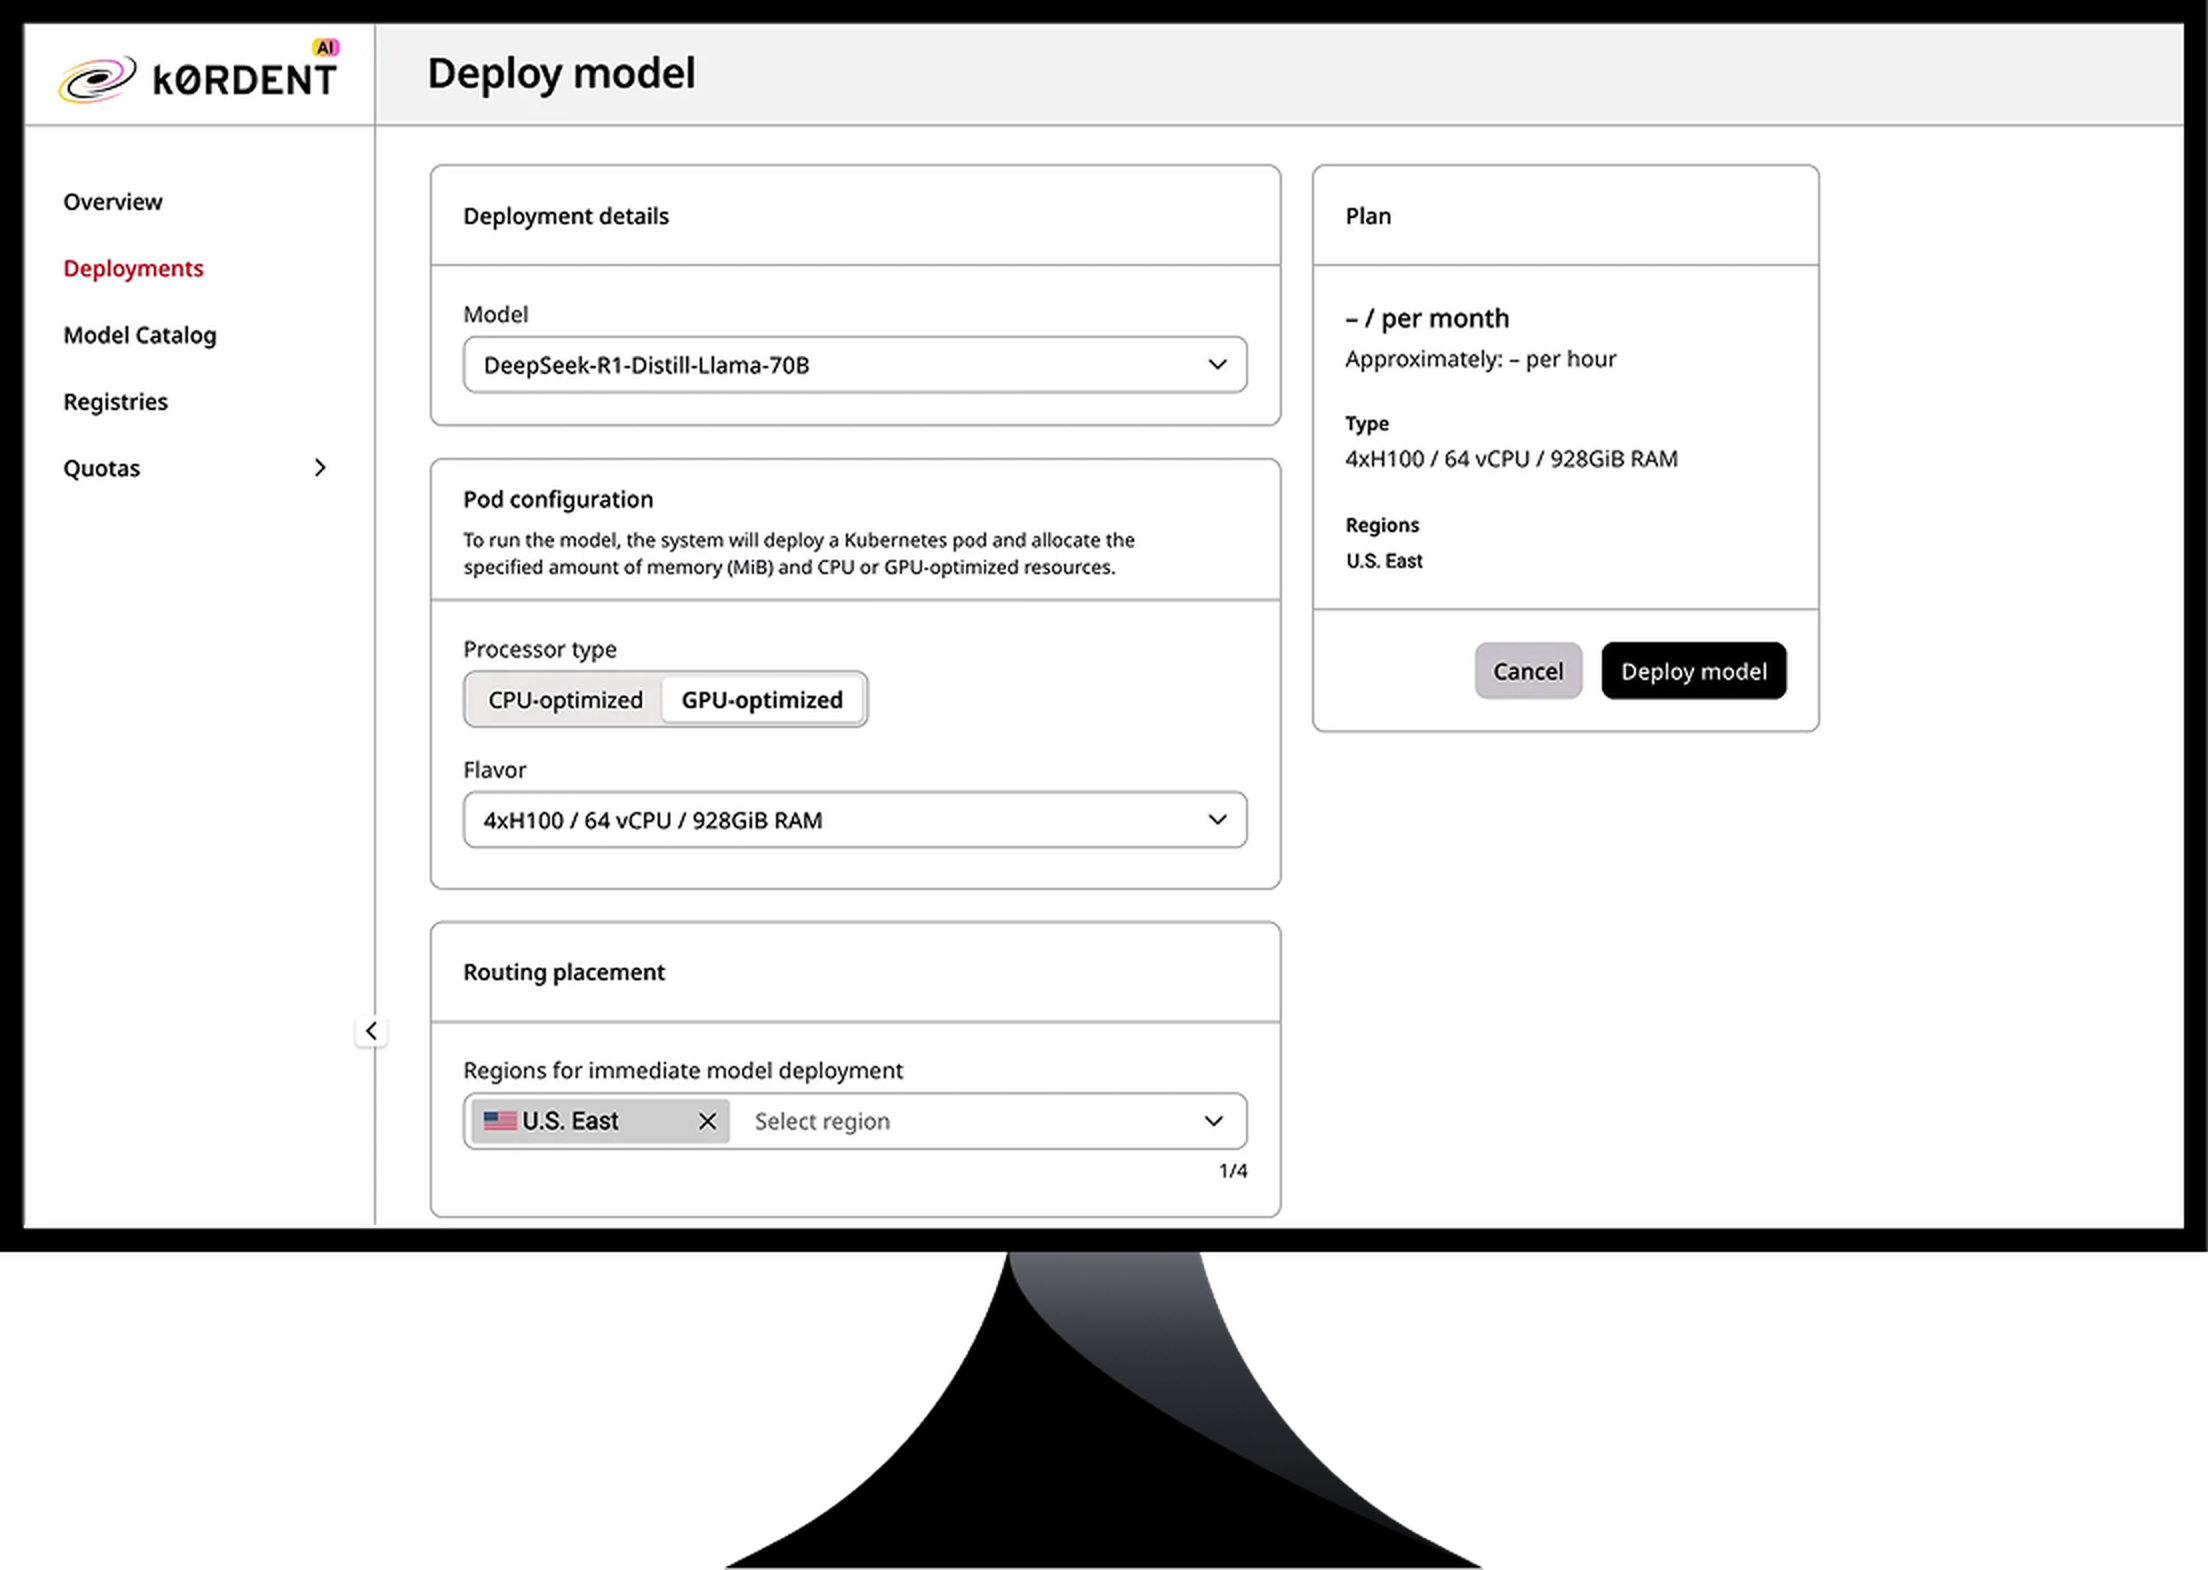Collapse the sidebar with the left chevron
Viewport: 2208px width, 1570px height.
371,1031
